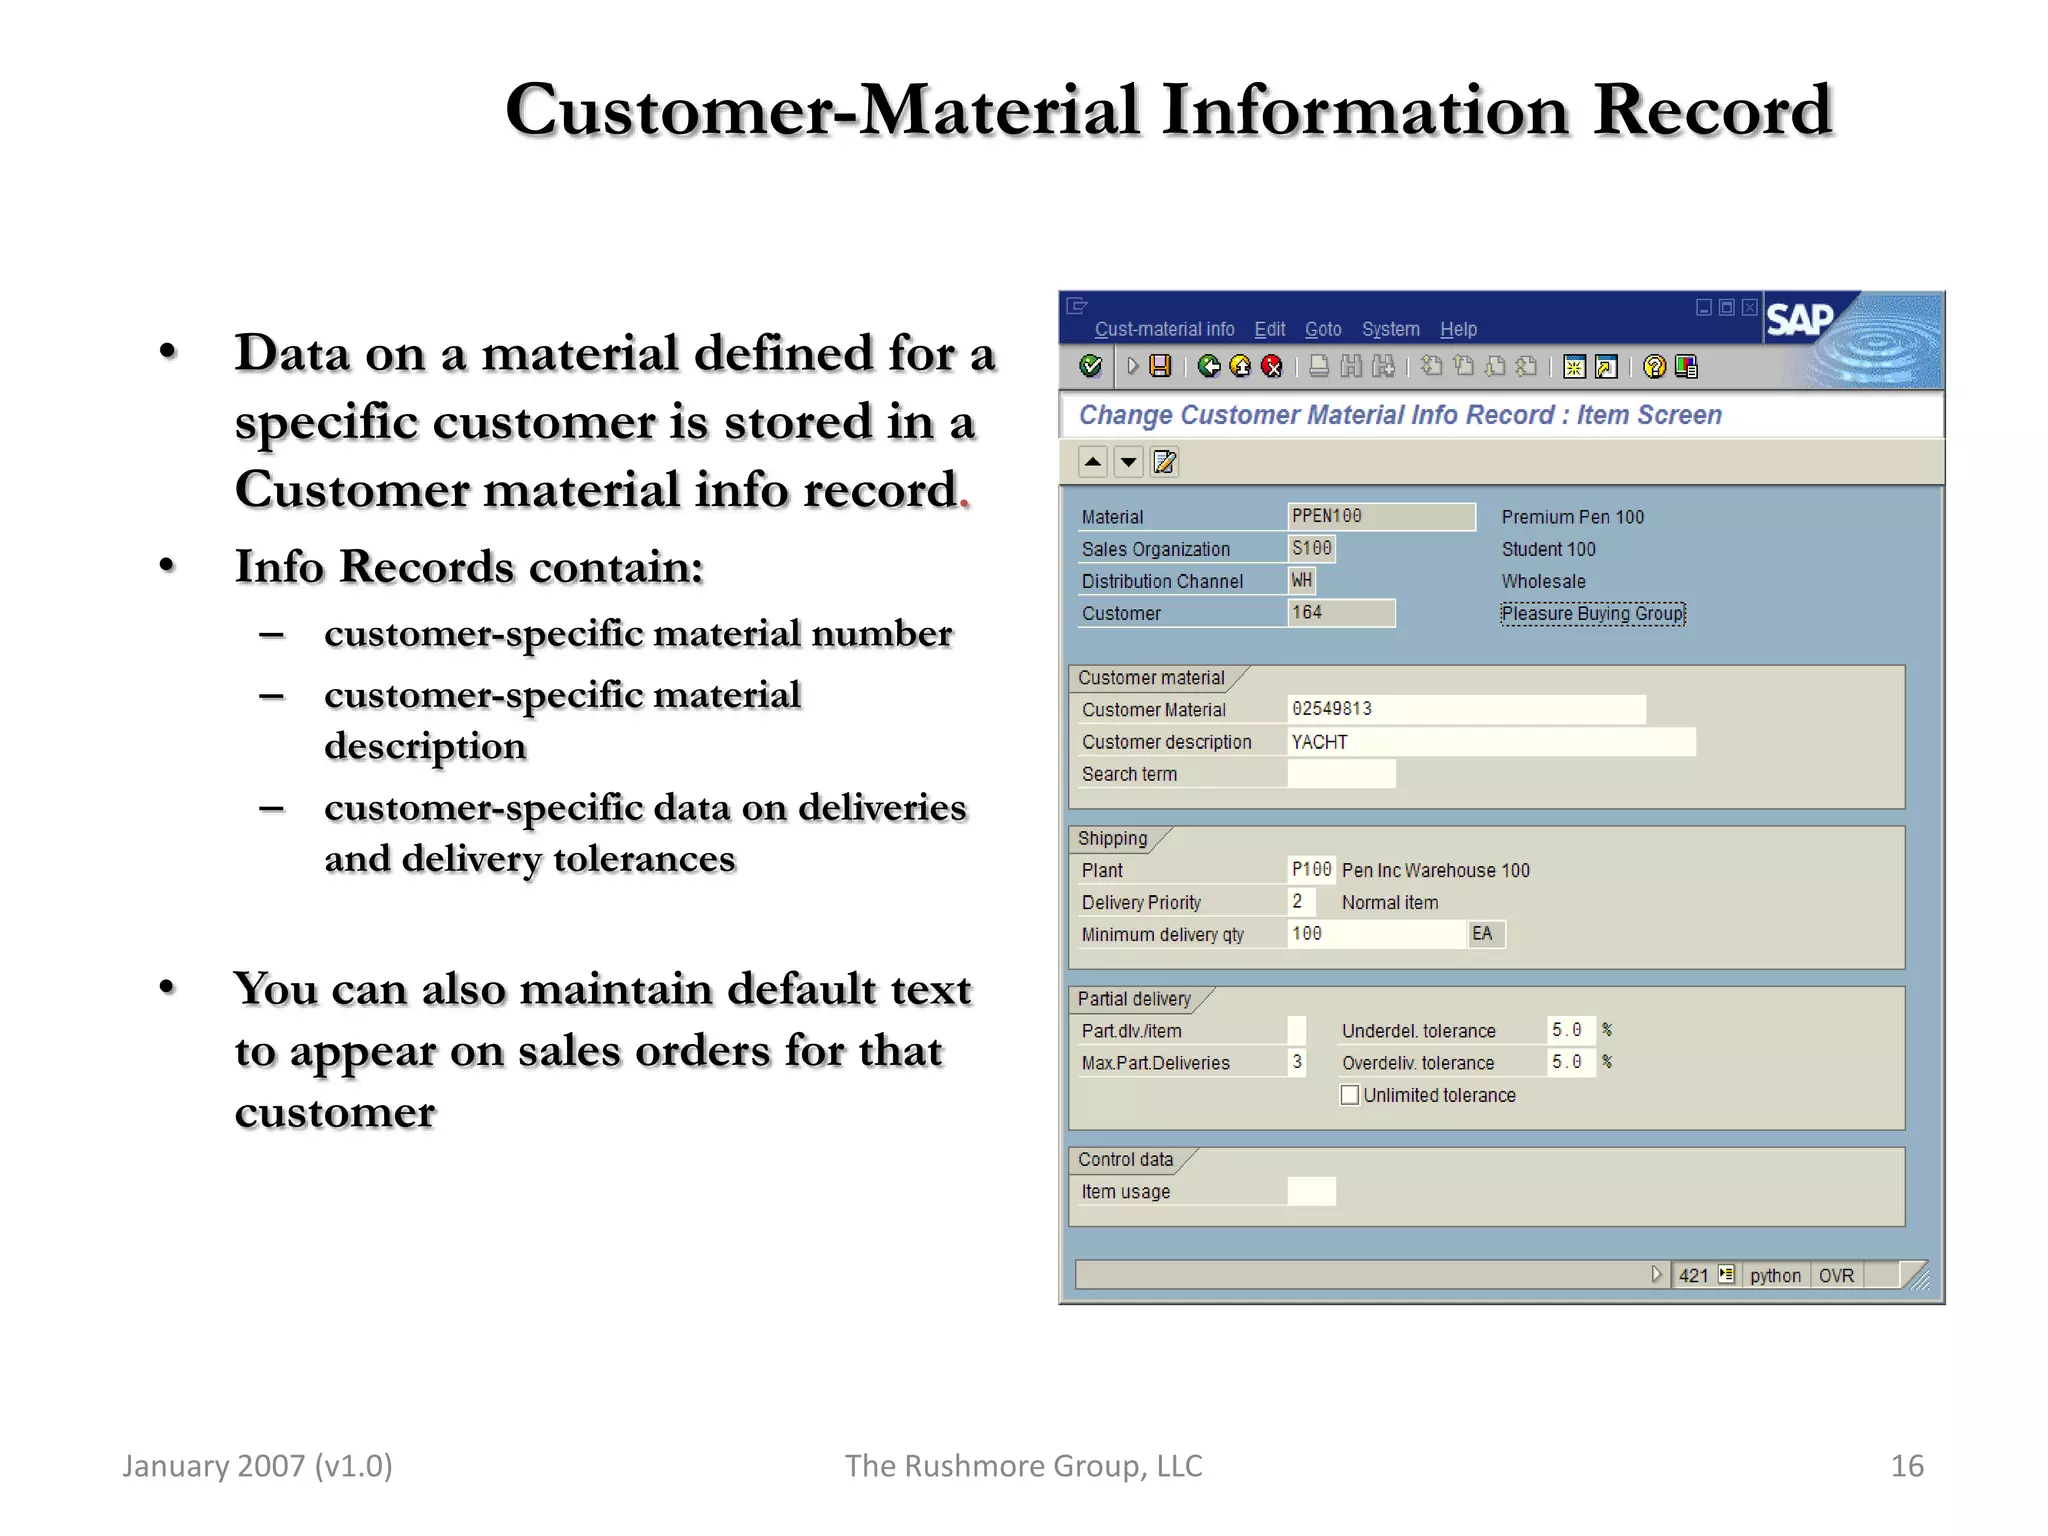Click the Texts notepad-pencil icon
2048x1536 pixels.
click(1164, 462)
